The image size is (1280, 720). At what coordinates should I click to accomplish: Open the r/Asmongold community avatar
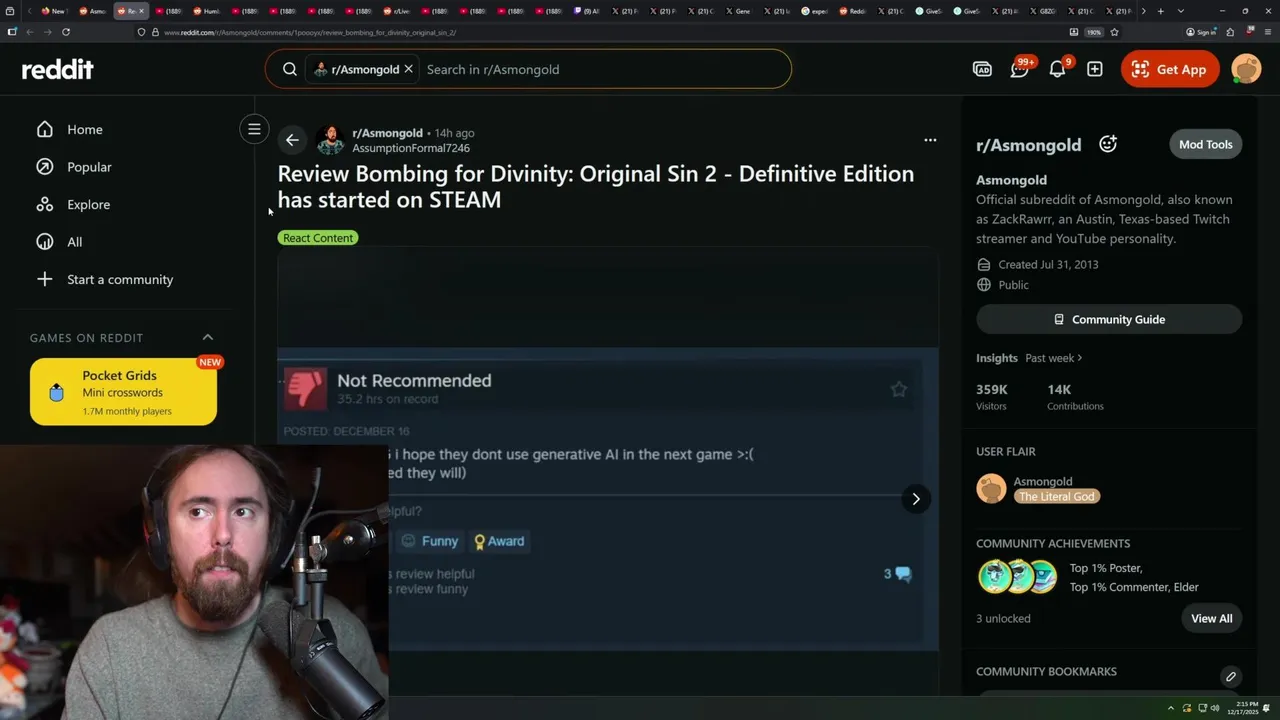tap(330, 140)
